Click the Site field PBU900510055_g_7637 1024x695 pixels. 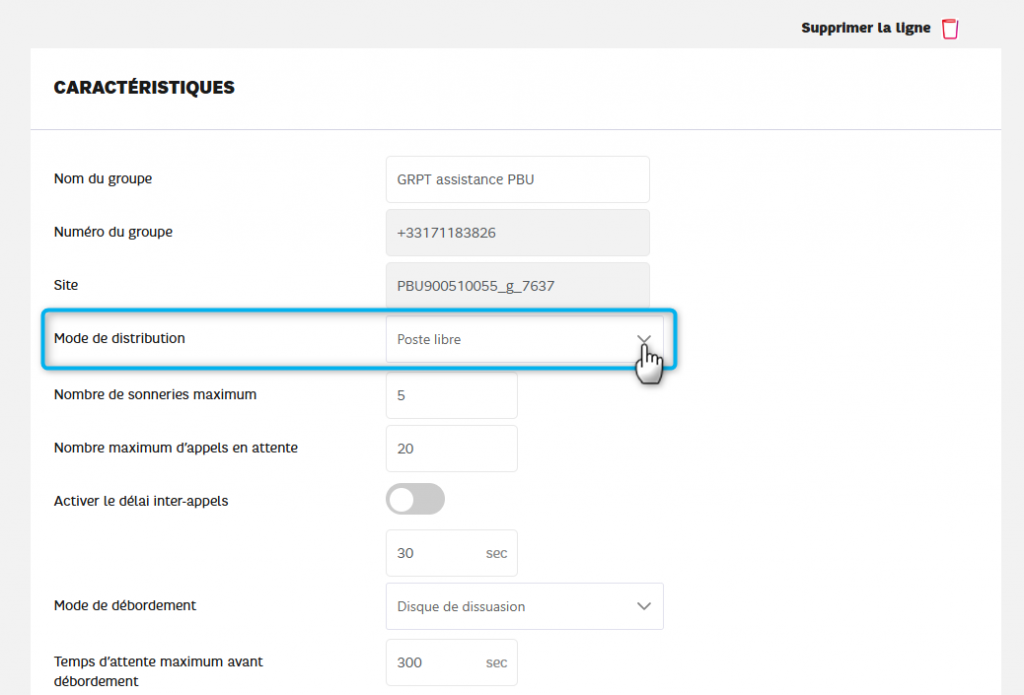pos(517,285)
